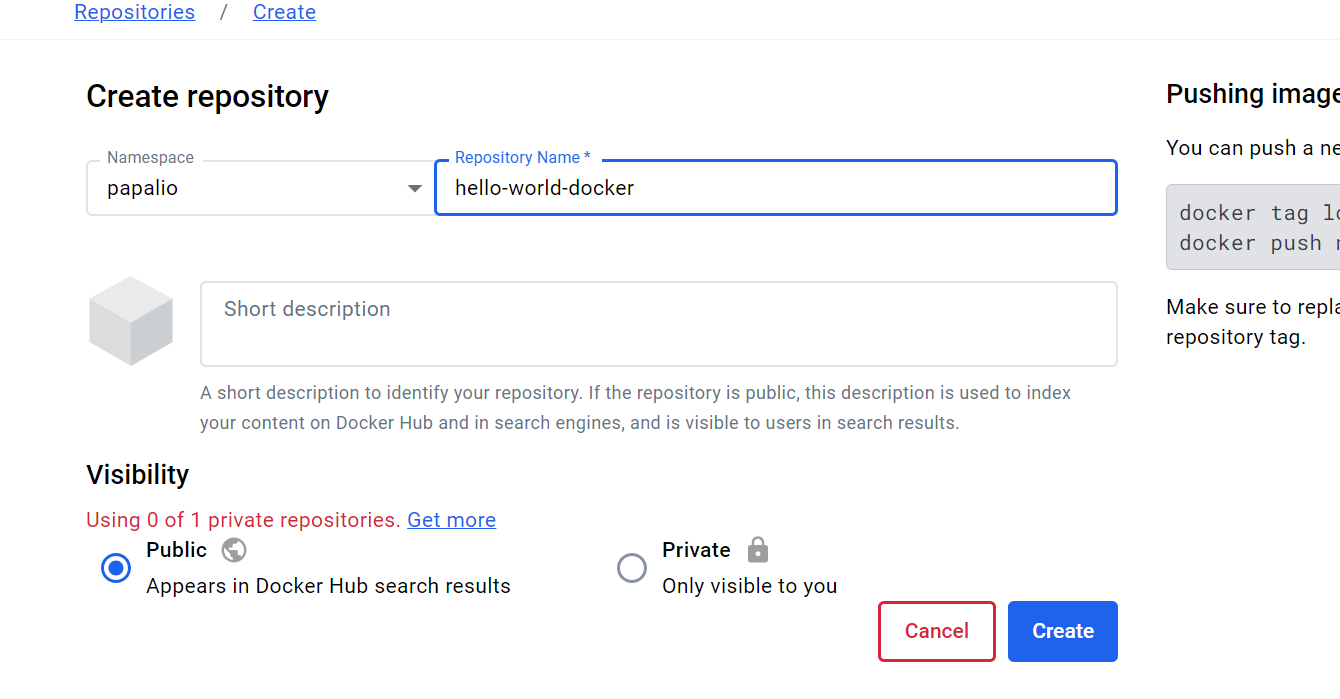Focus the Repository Name input field

pyautogui.click(x=775, y=188)
